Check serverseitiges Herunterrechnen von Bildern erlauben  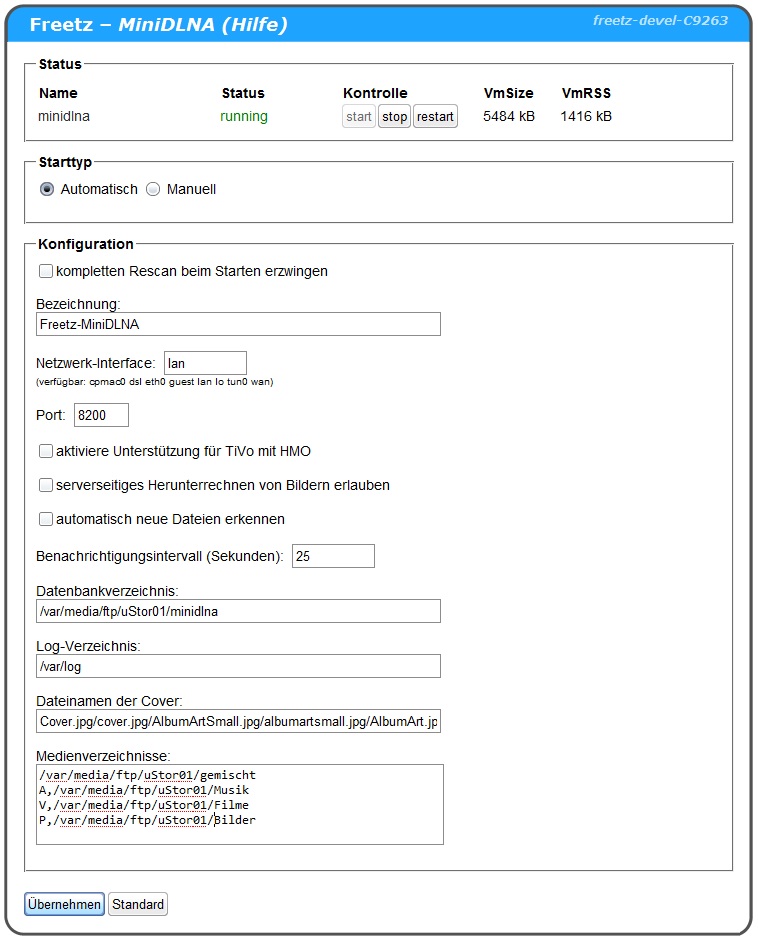click(46, 485)
